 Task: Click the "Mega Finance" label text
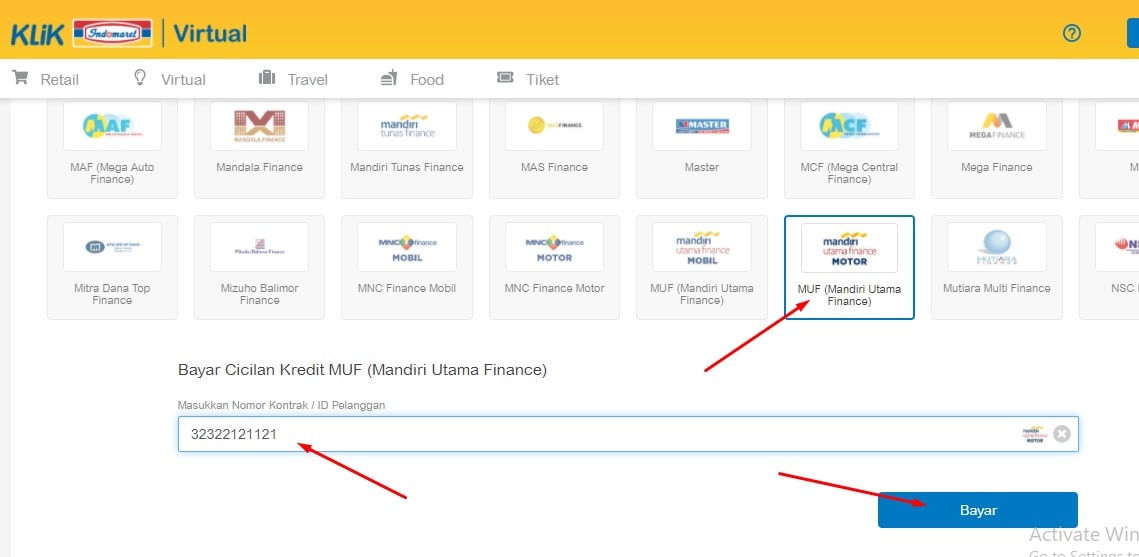tap(997, 167)
